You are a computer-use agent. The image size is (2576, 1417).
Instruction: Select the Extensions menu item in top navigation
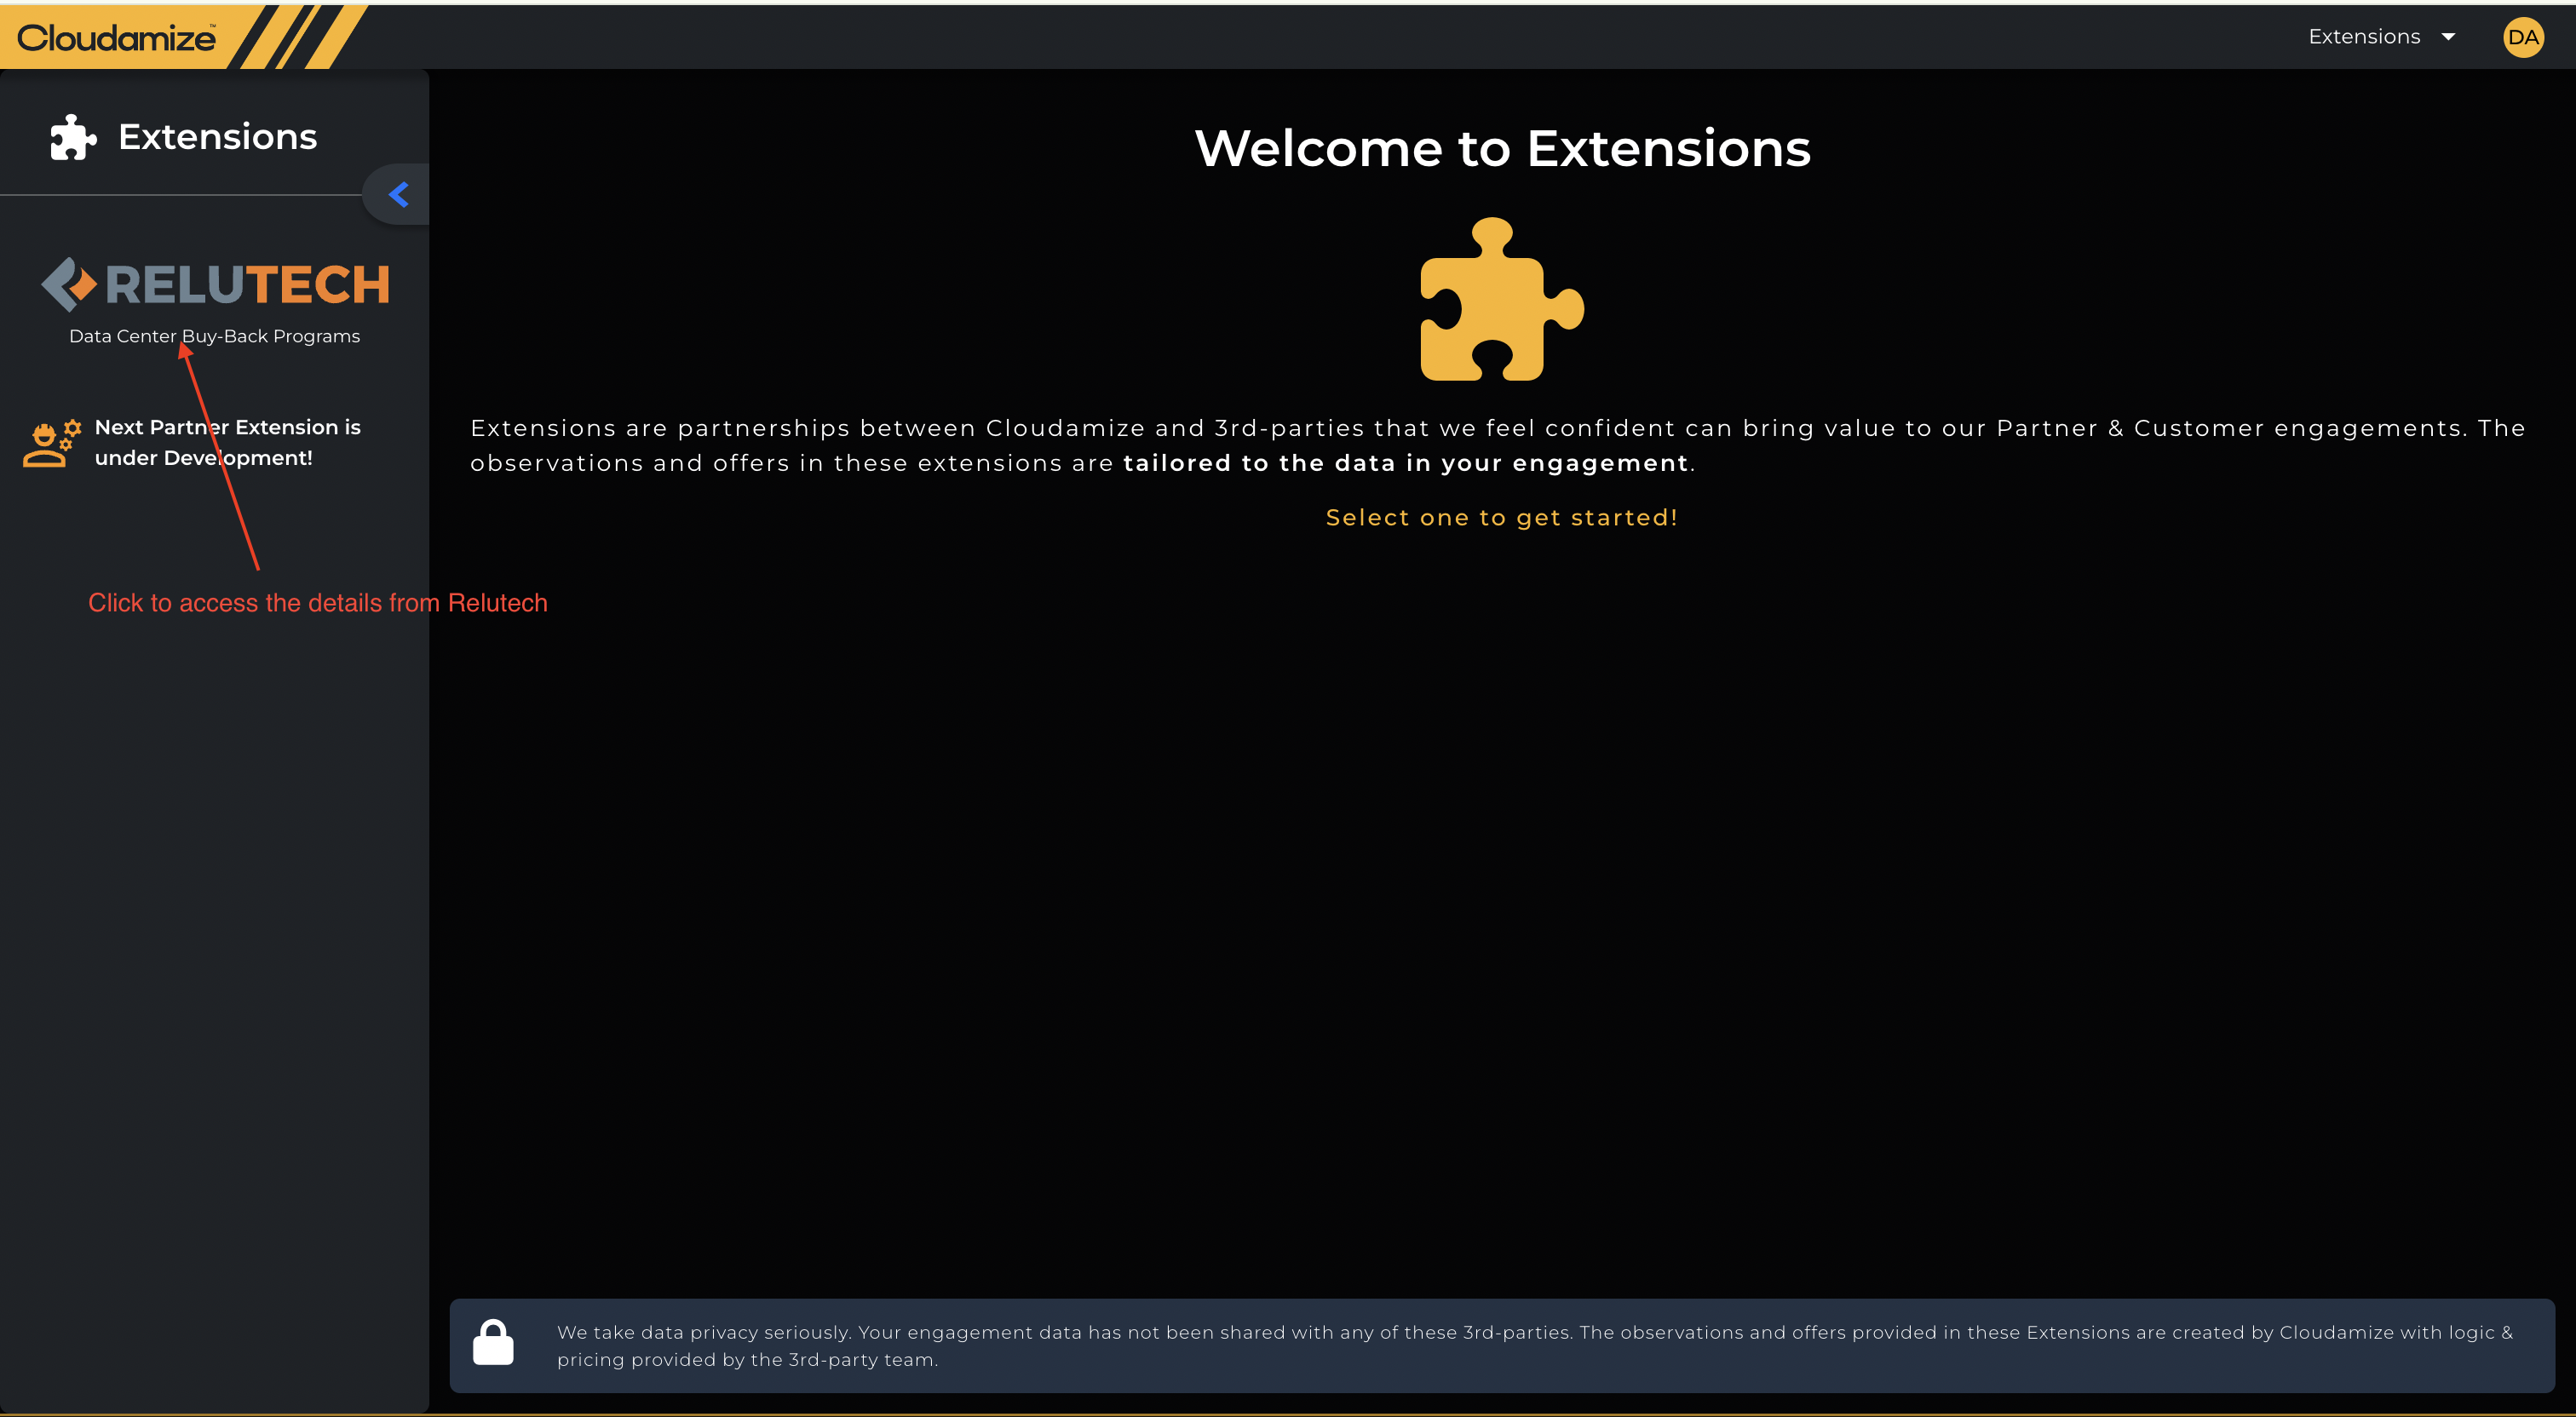click(x=2364, y=36)
